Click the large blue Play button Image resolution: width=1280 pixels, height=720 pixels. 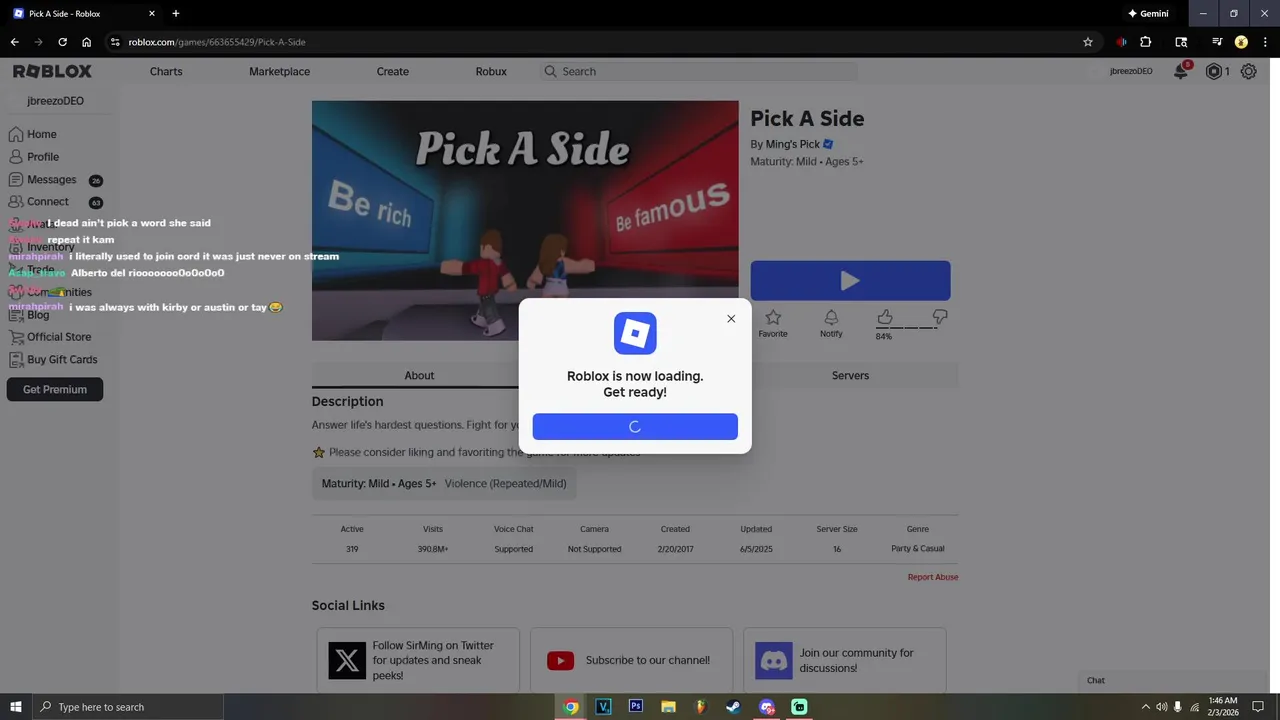[x=850, y=281]
